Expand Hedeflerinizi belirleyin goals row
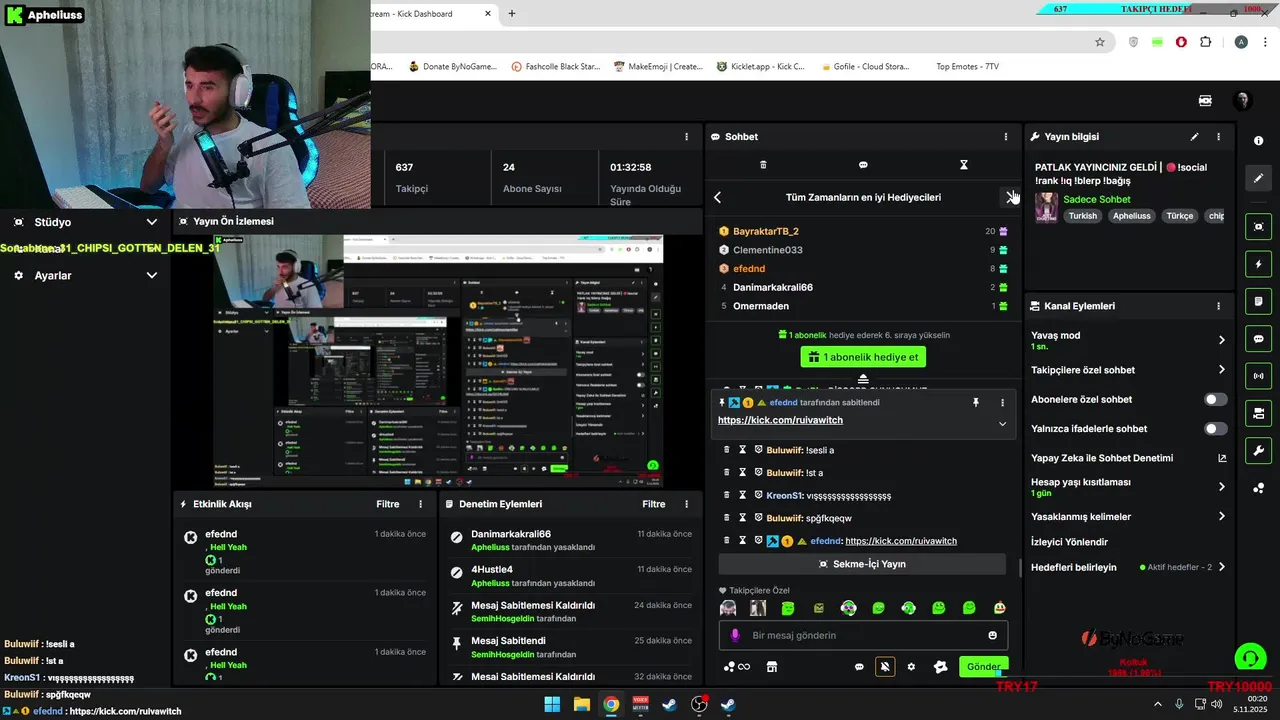Viewport: 1280px width, 720px height. (1221, 567)
